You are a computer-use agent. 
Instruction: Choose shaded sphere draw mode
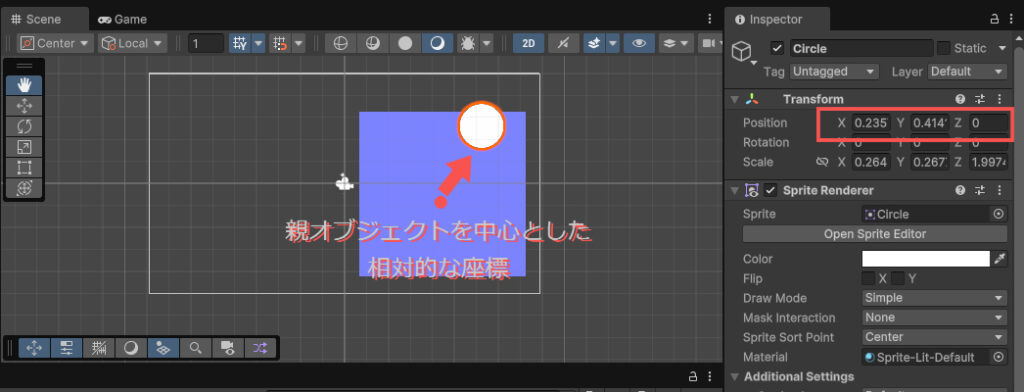tap(438, 44)
